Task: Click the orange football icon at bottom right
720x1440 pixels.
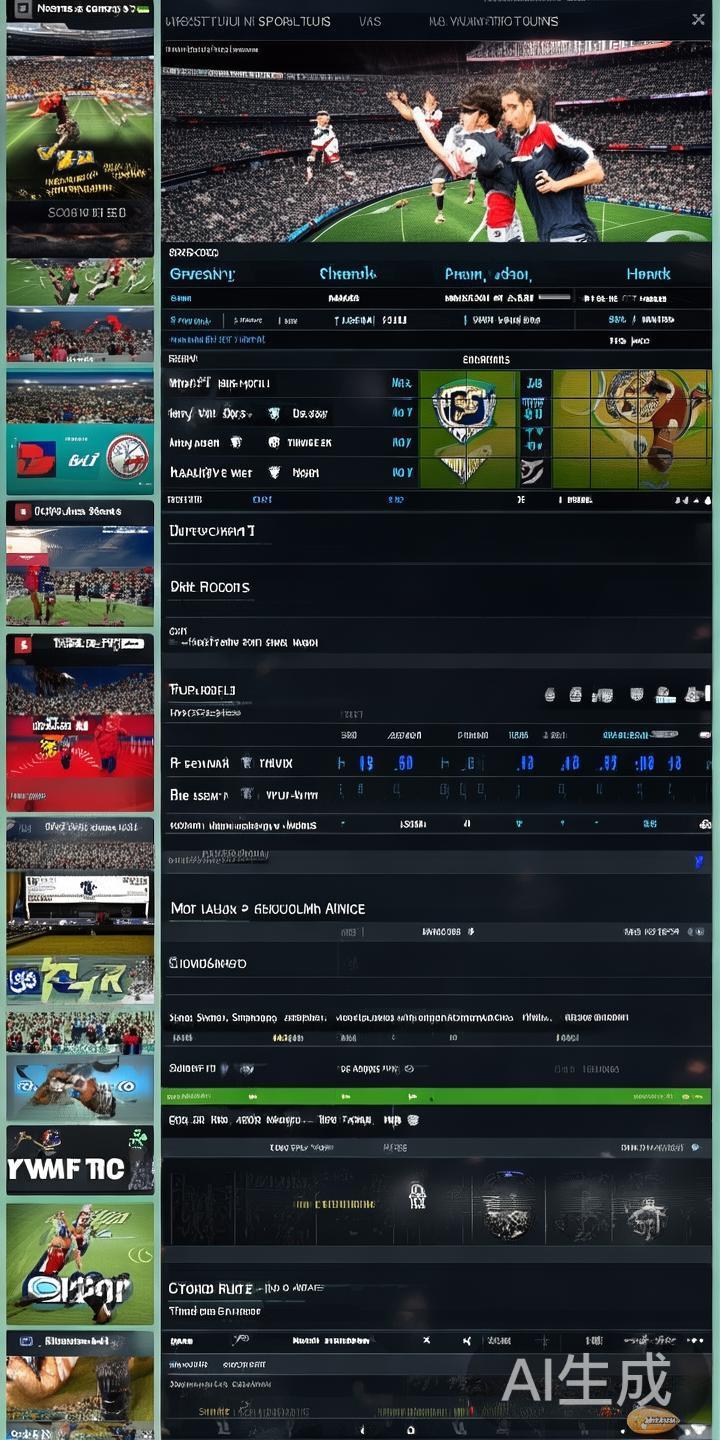Action: (x=652, y=1418)
